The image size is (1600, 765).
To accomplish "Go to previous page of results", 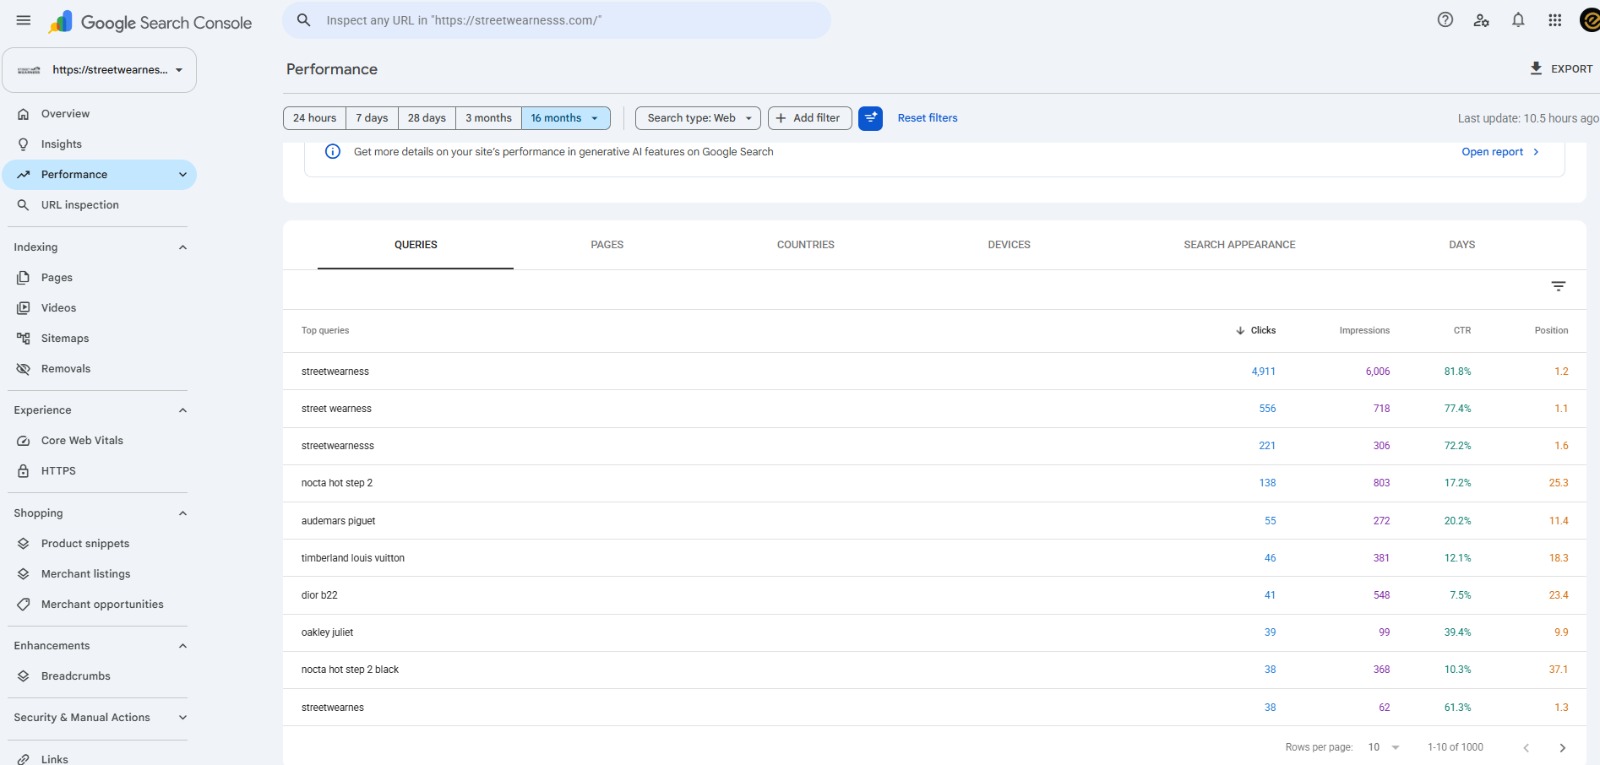I will [1526, 747].
